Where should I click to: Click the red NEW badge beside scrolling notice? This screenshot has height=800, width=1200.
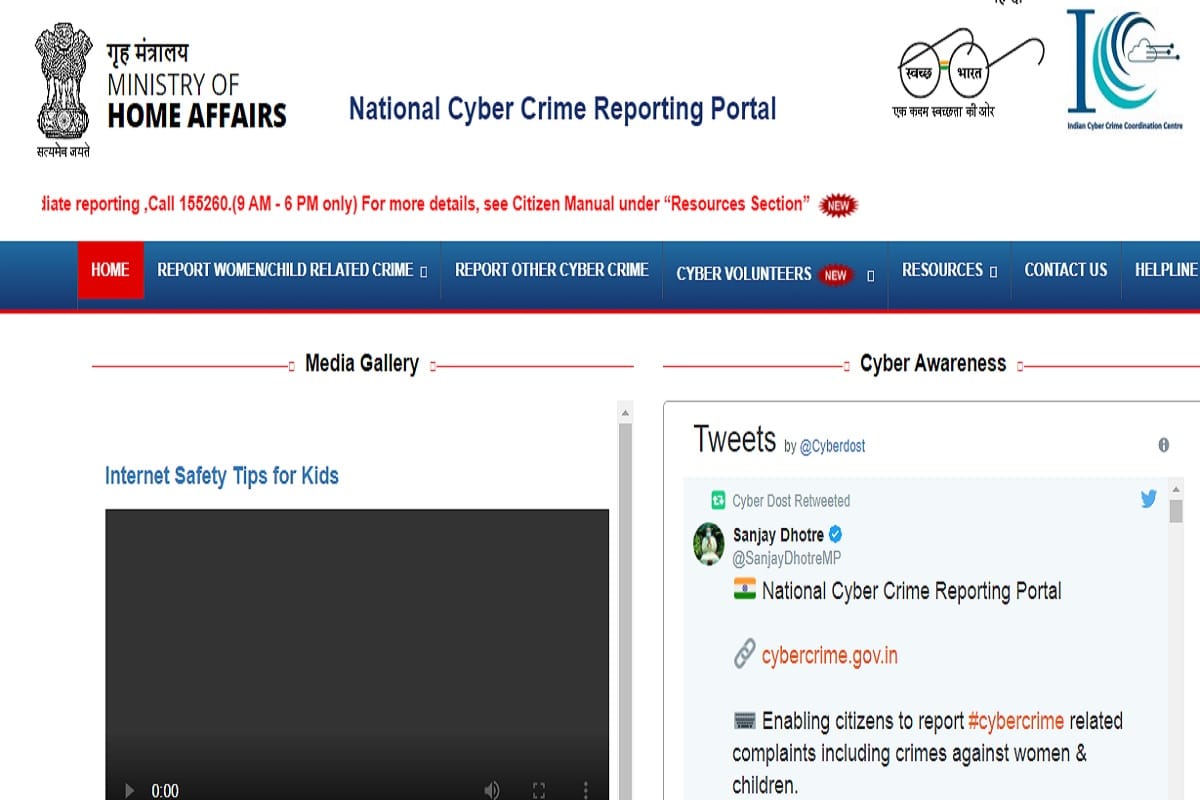(838, 205)
